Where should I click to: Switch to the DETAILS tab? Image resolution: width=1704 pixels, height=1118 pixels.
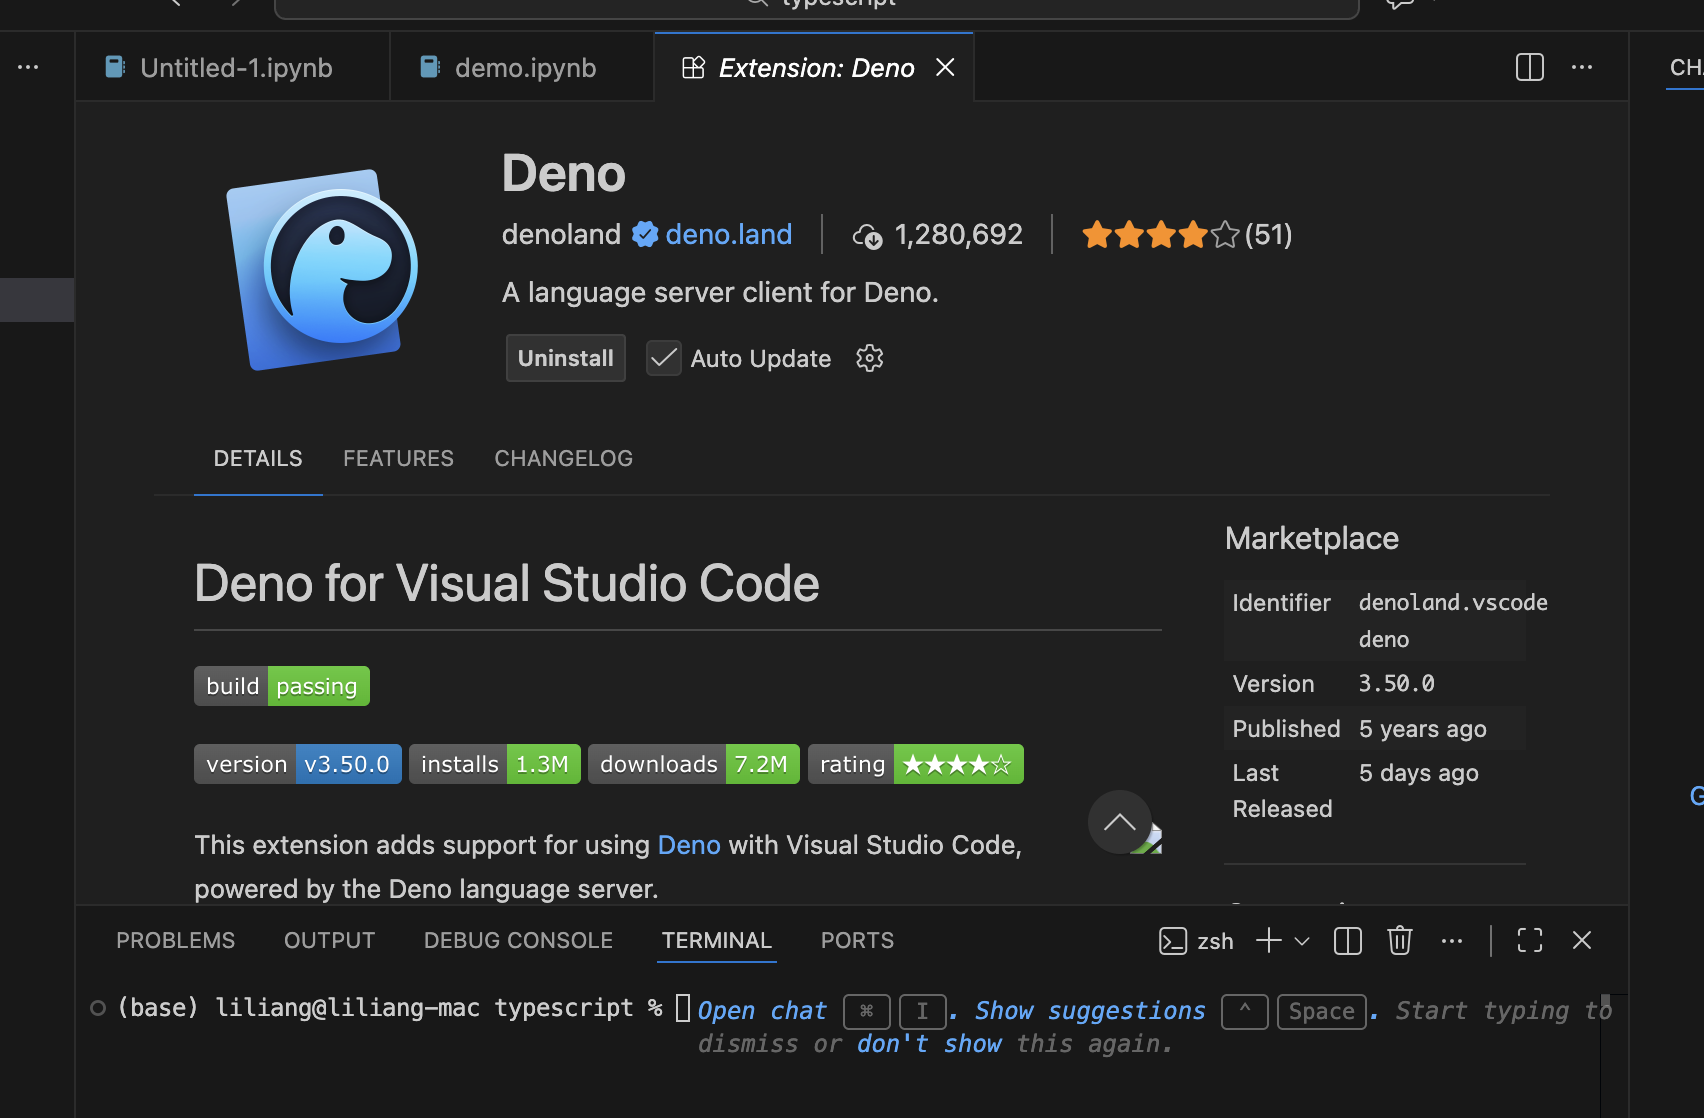point(258,458)
